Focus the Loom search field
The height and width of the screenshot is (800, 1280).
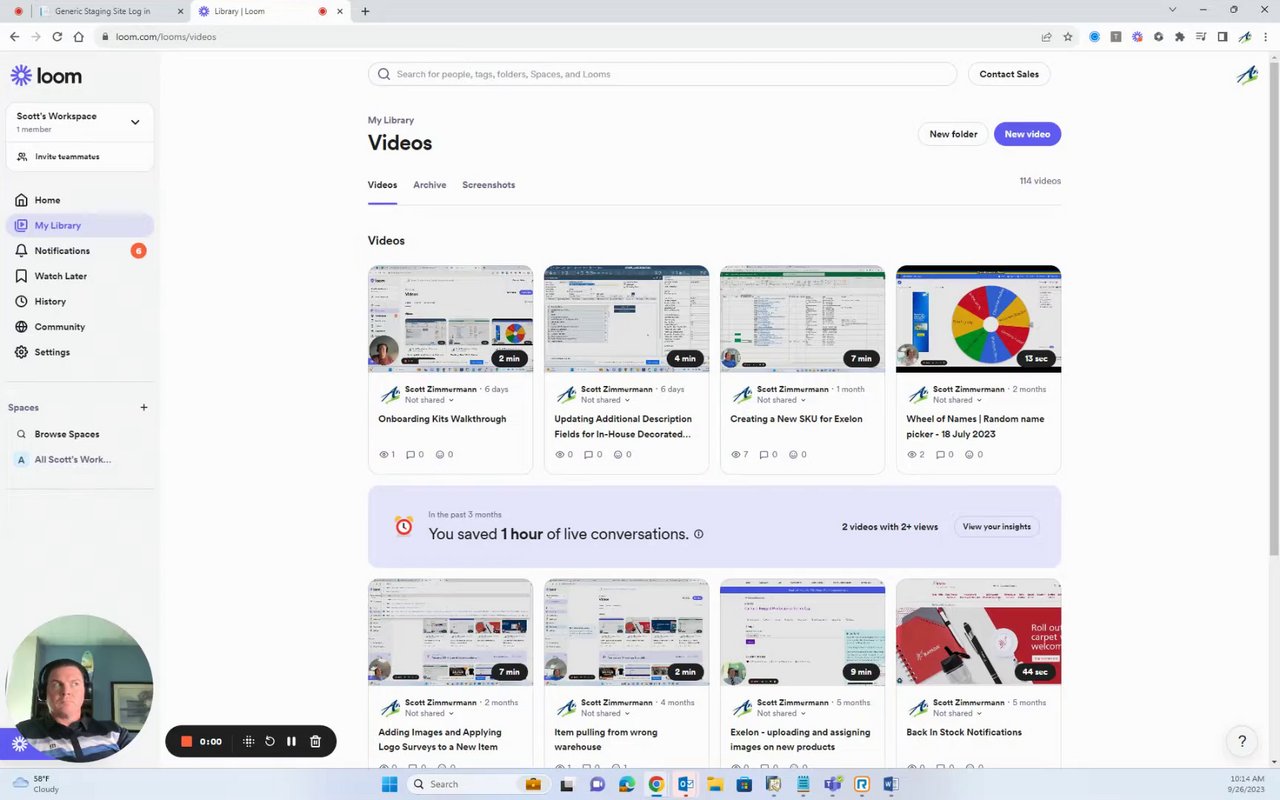[662, 74]
